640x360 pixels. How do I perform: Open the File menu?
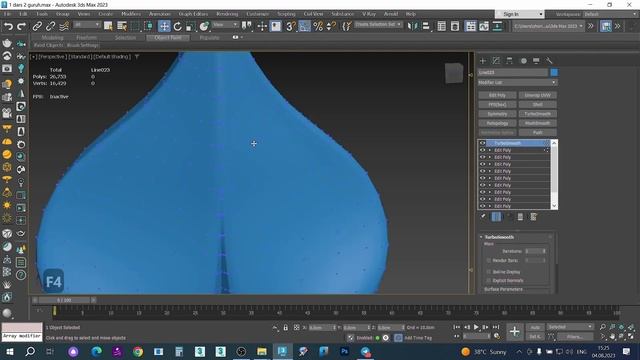7,14
